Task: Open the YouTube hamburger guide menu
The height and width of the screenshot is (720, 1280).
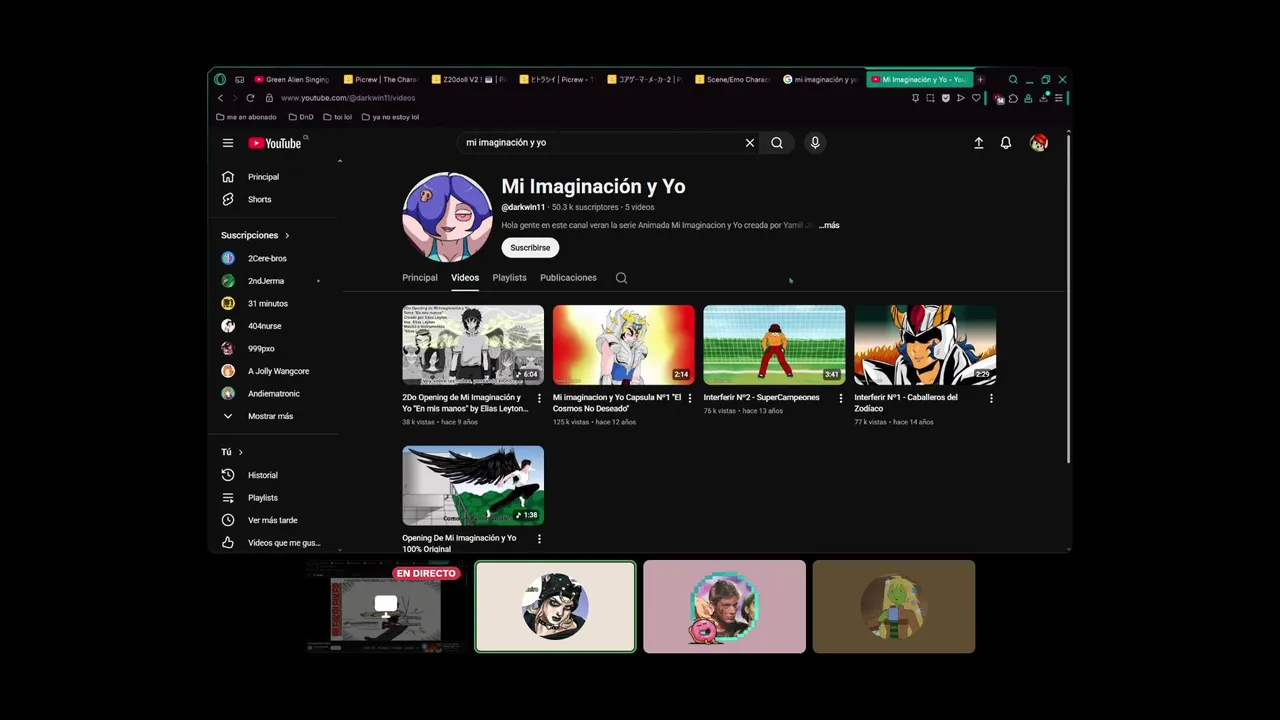Action: point(228,143)
